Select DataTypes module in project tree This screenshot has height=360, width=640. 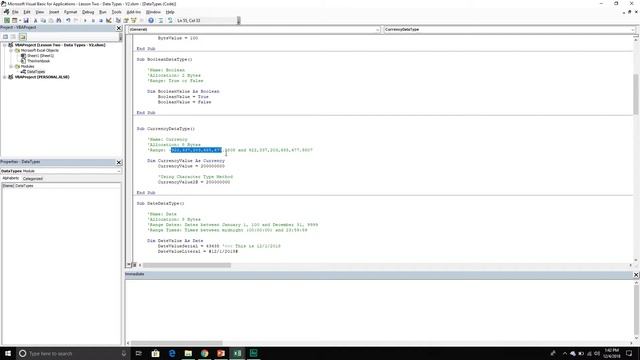tap(36, 71)
